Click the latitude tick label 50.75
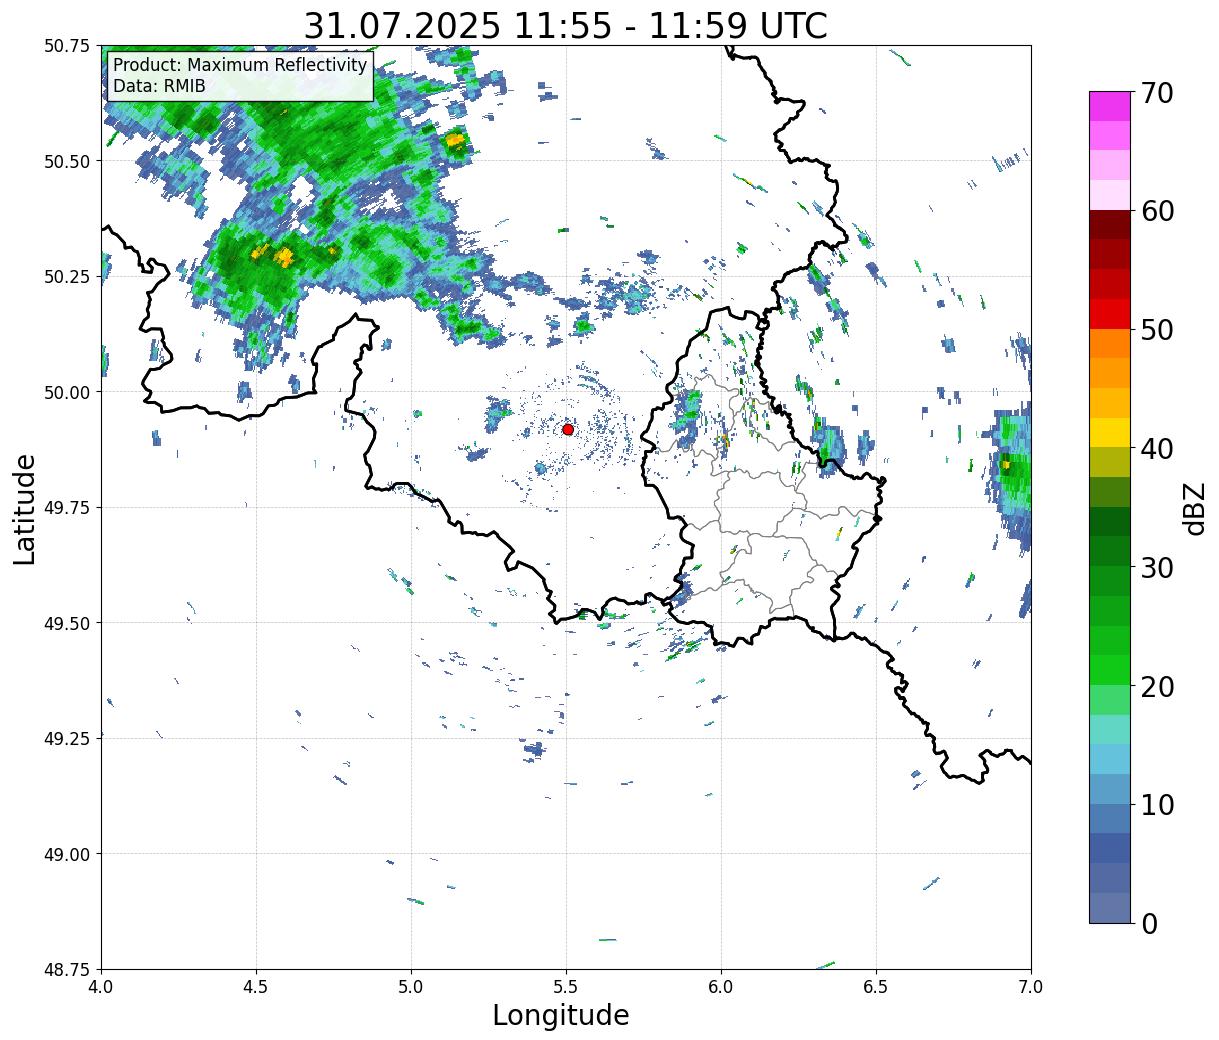Viewport: 1219px width, 1040px height. point(67,46)
